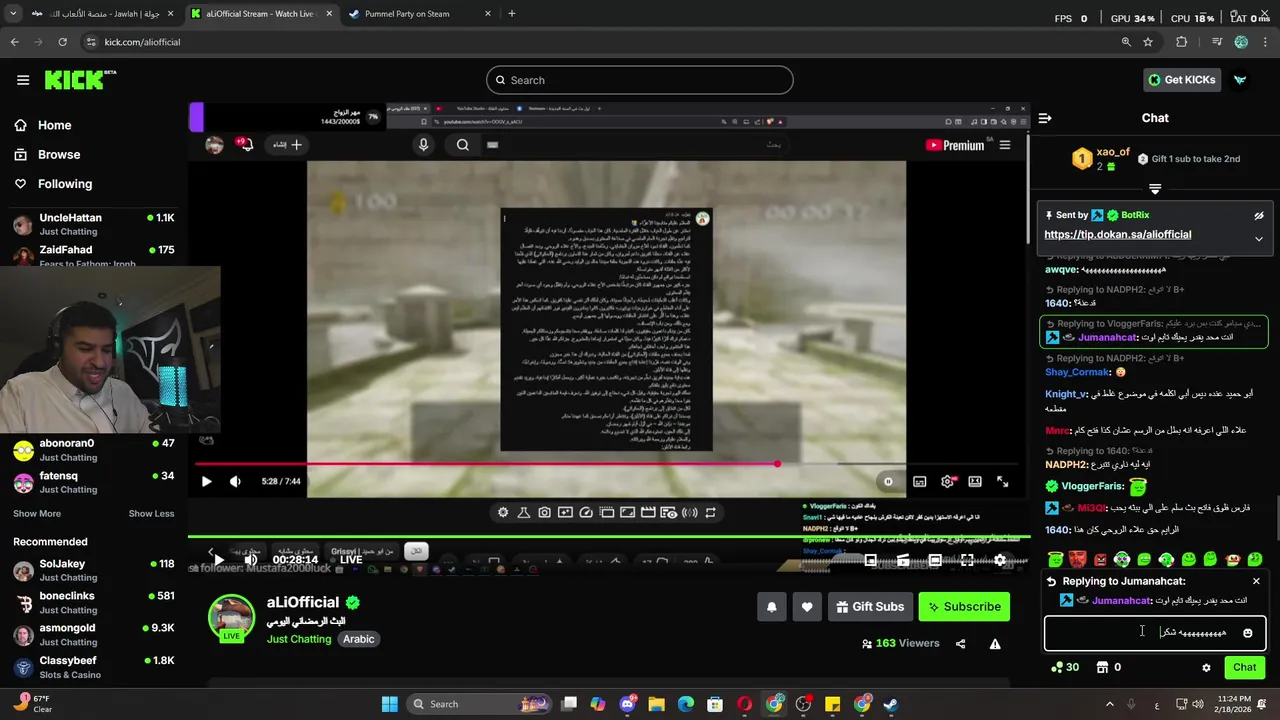Play the embedded YouTube video
The width and height of the screenshot is (1280, 720).
pos(206,482)
